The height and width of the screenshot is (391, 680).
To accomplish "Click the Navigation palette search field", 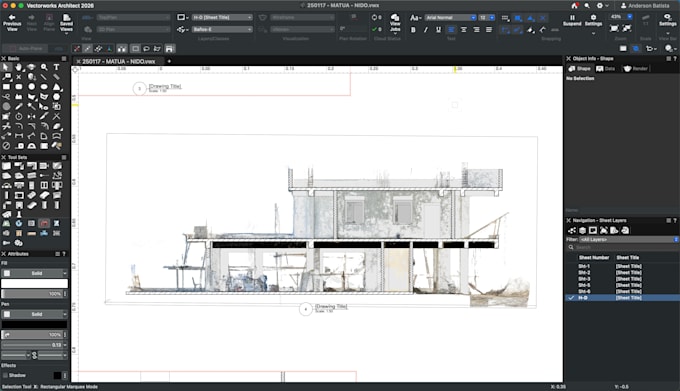I will click(622, 247).
